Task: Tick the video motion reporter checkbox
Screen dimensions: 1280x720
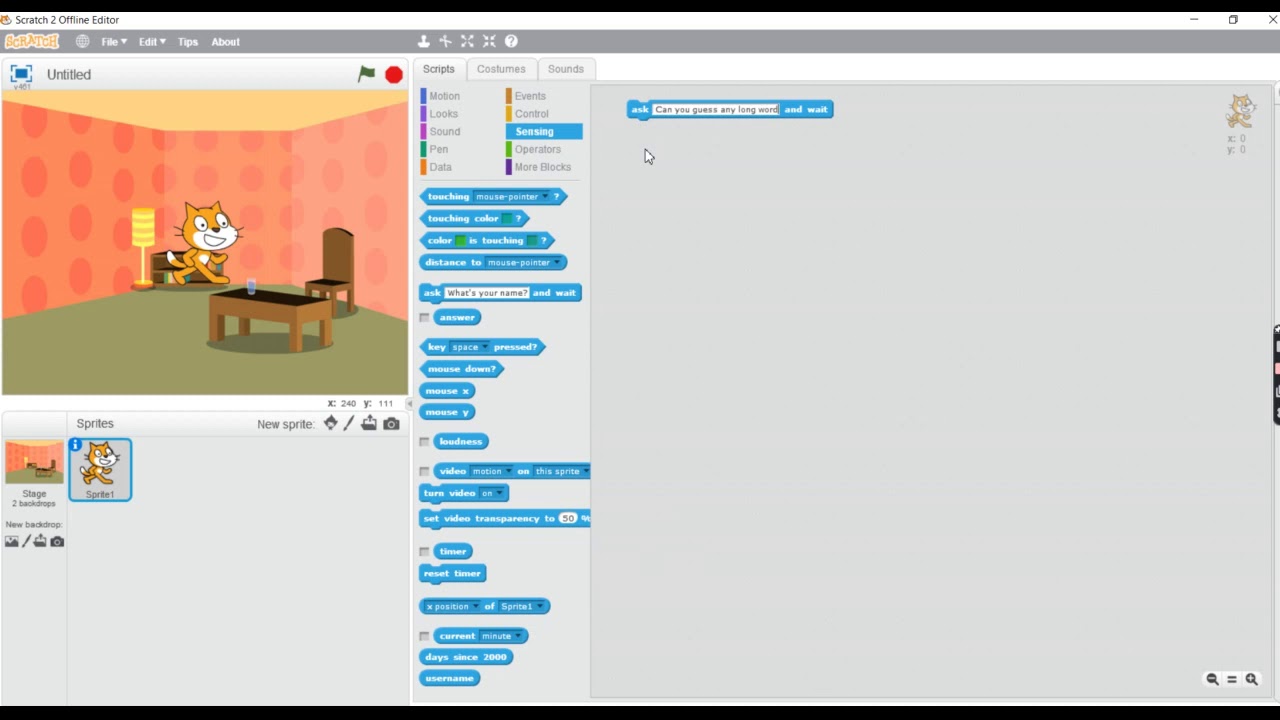Action: pos(424,471)
